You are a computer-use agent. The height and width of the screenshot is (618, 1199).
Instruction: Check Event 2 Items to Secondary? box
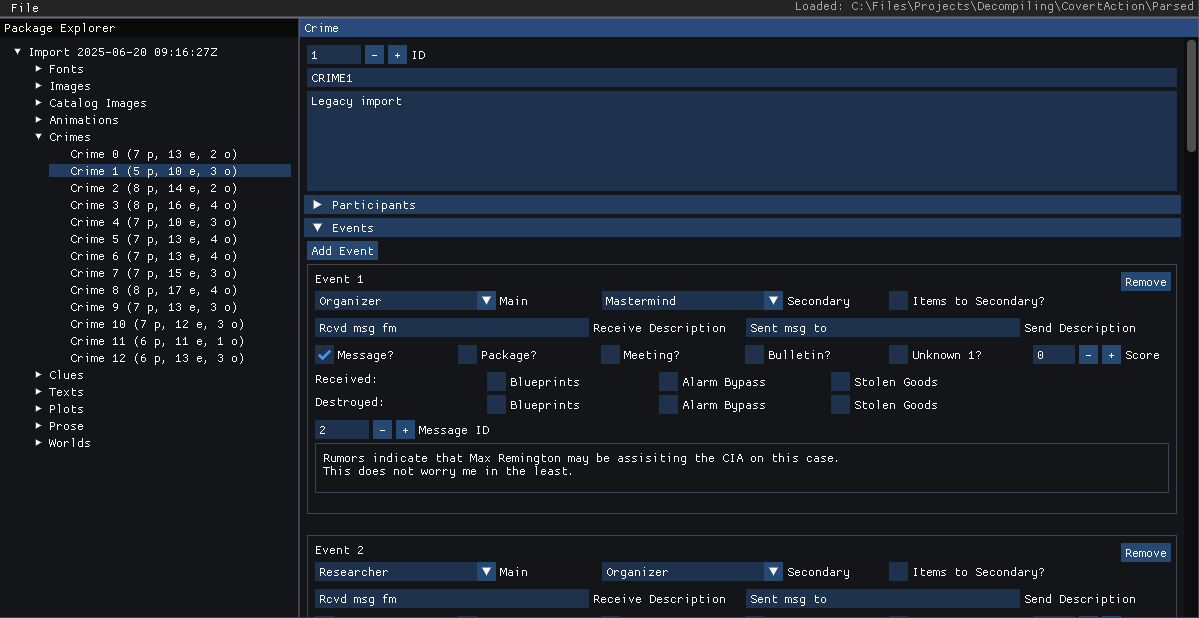click(x=898, y=571)
